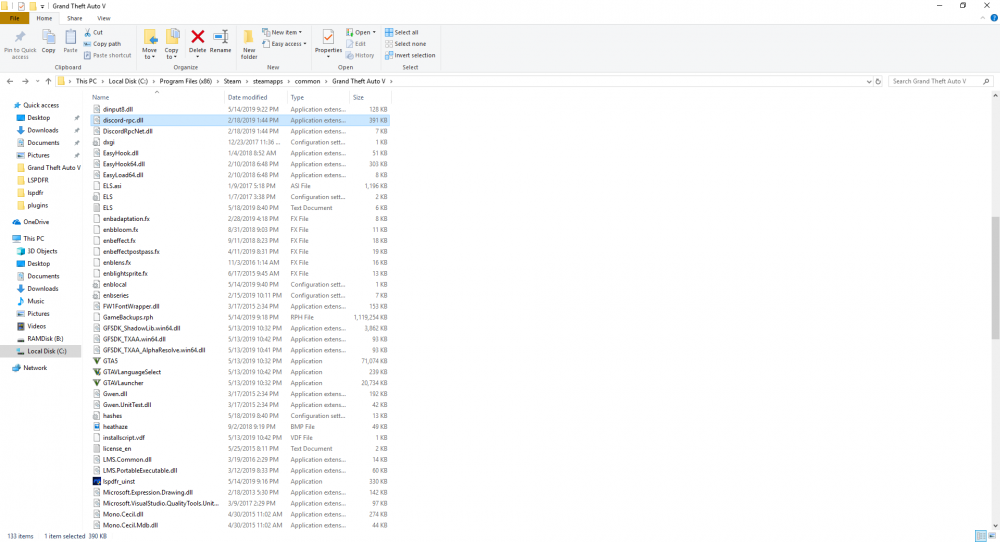Select Local Disk (C:) in navigation pane

point(47,351)
